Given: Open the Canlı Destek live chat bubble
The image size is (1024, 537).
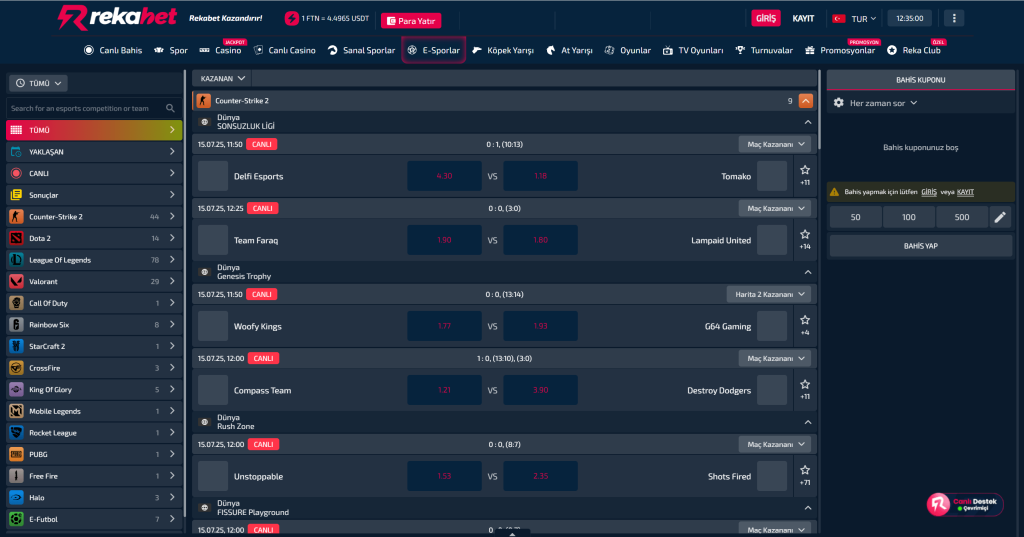Looking at the screenshot, I should 965,504.
